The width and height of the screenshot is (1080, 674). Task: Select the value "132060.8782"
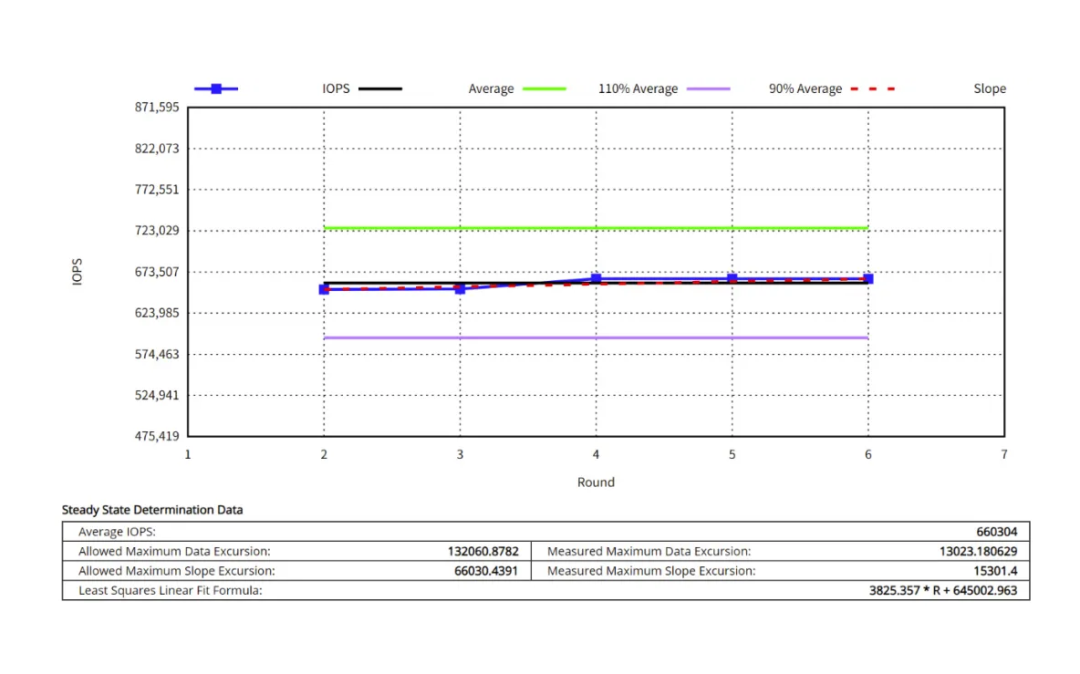pos(483,551)
